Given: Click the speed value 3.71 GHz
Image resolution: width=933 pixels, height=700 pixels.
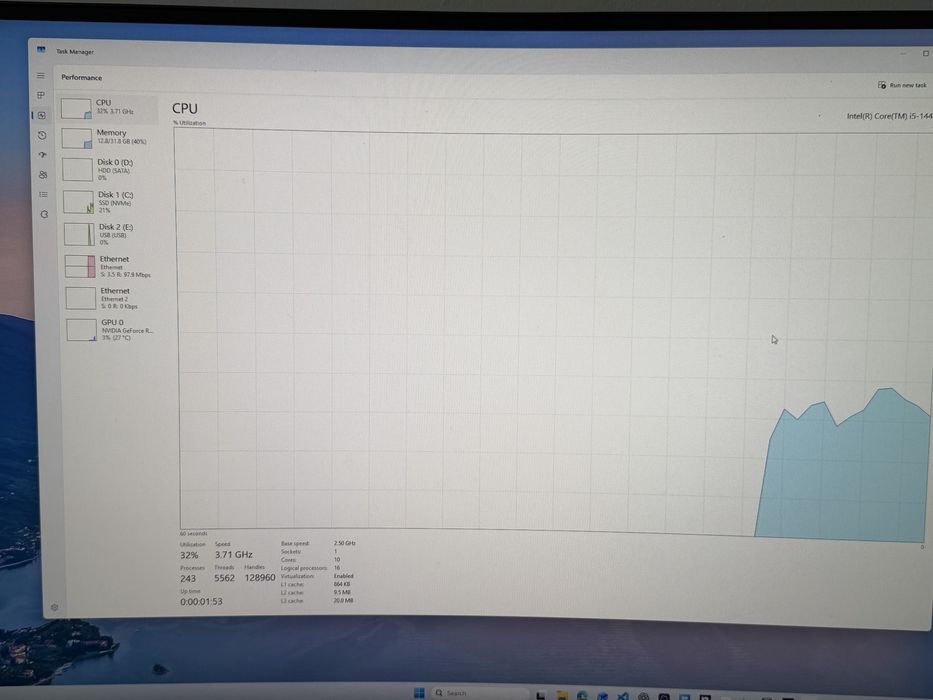Looking at the screenshot, I should (x=234, y=555).
